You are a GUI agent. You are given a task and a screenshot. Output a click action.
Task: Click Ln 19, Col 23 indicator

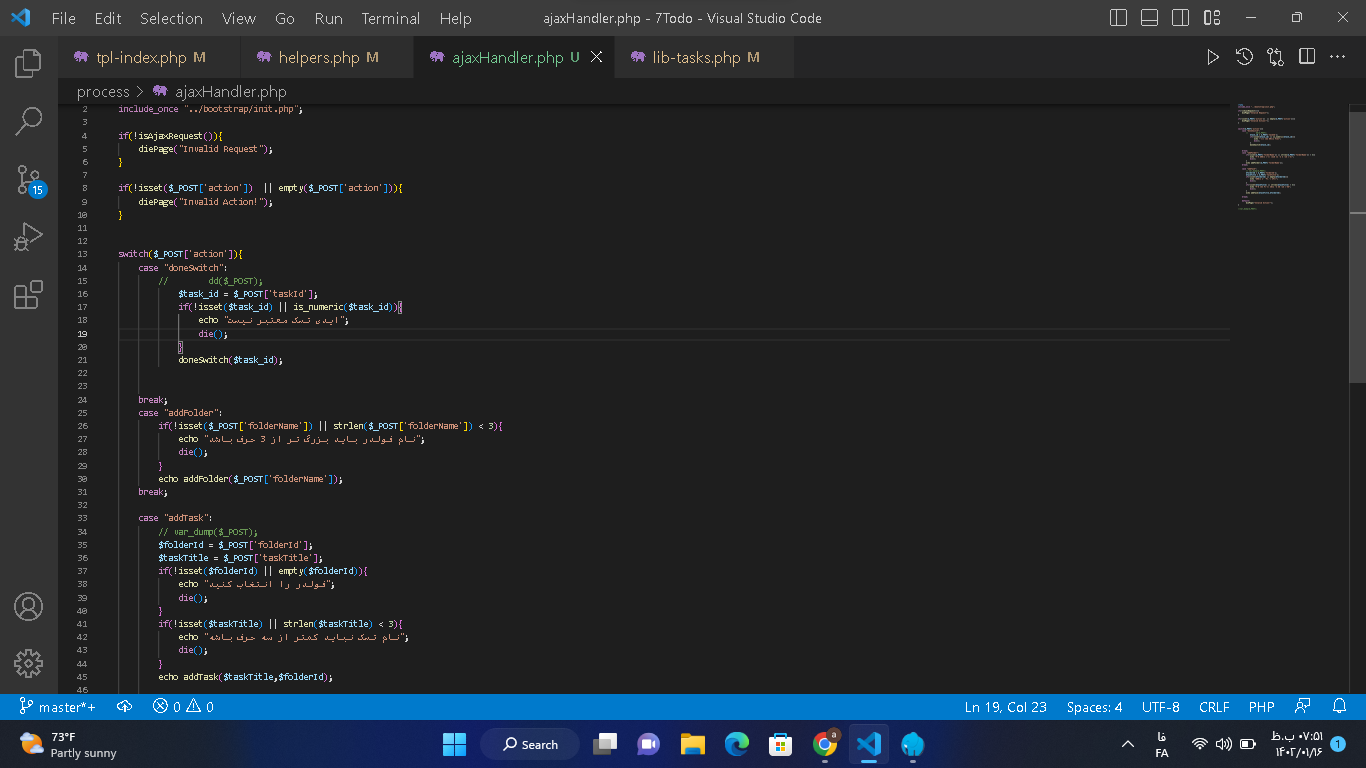(1006, 707)
